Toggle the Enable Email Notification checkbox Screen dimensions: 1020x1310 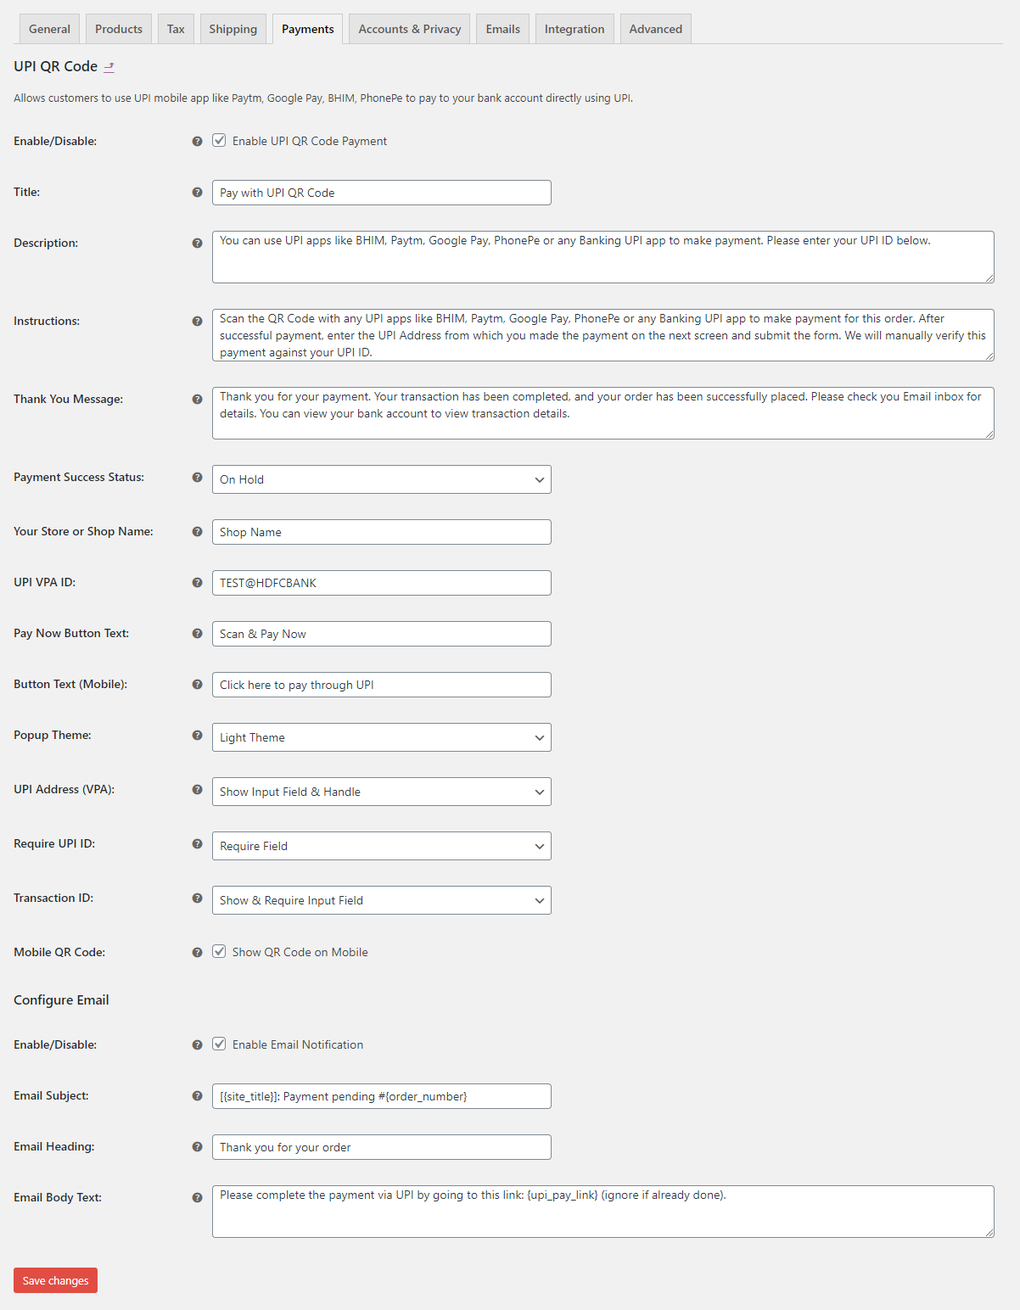pyautogui.click(x=219, y=1044)
